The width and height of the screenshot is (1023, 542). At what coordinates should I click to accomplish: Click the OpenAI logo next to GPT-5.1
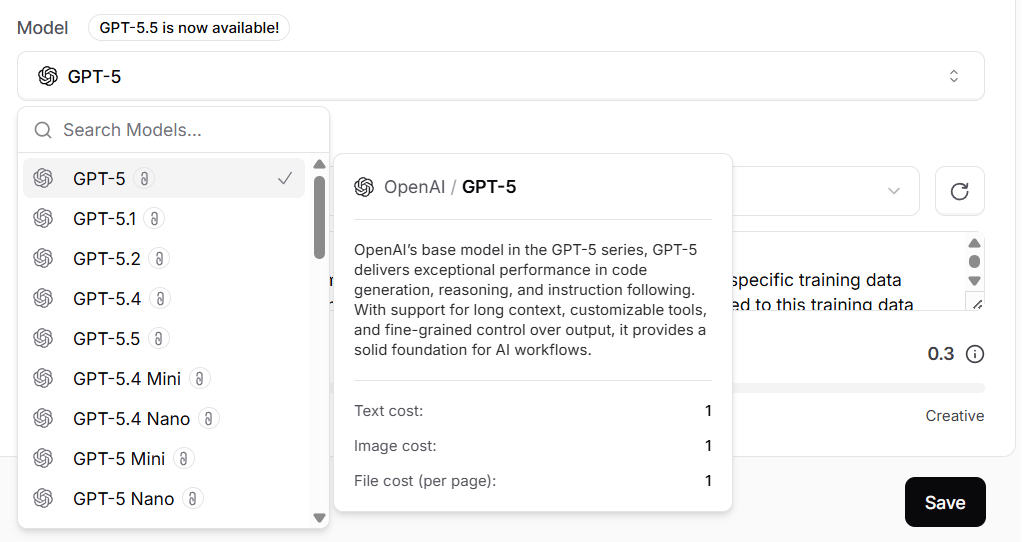coord(43,218)
